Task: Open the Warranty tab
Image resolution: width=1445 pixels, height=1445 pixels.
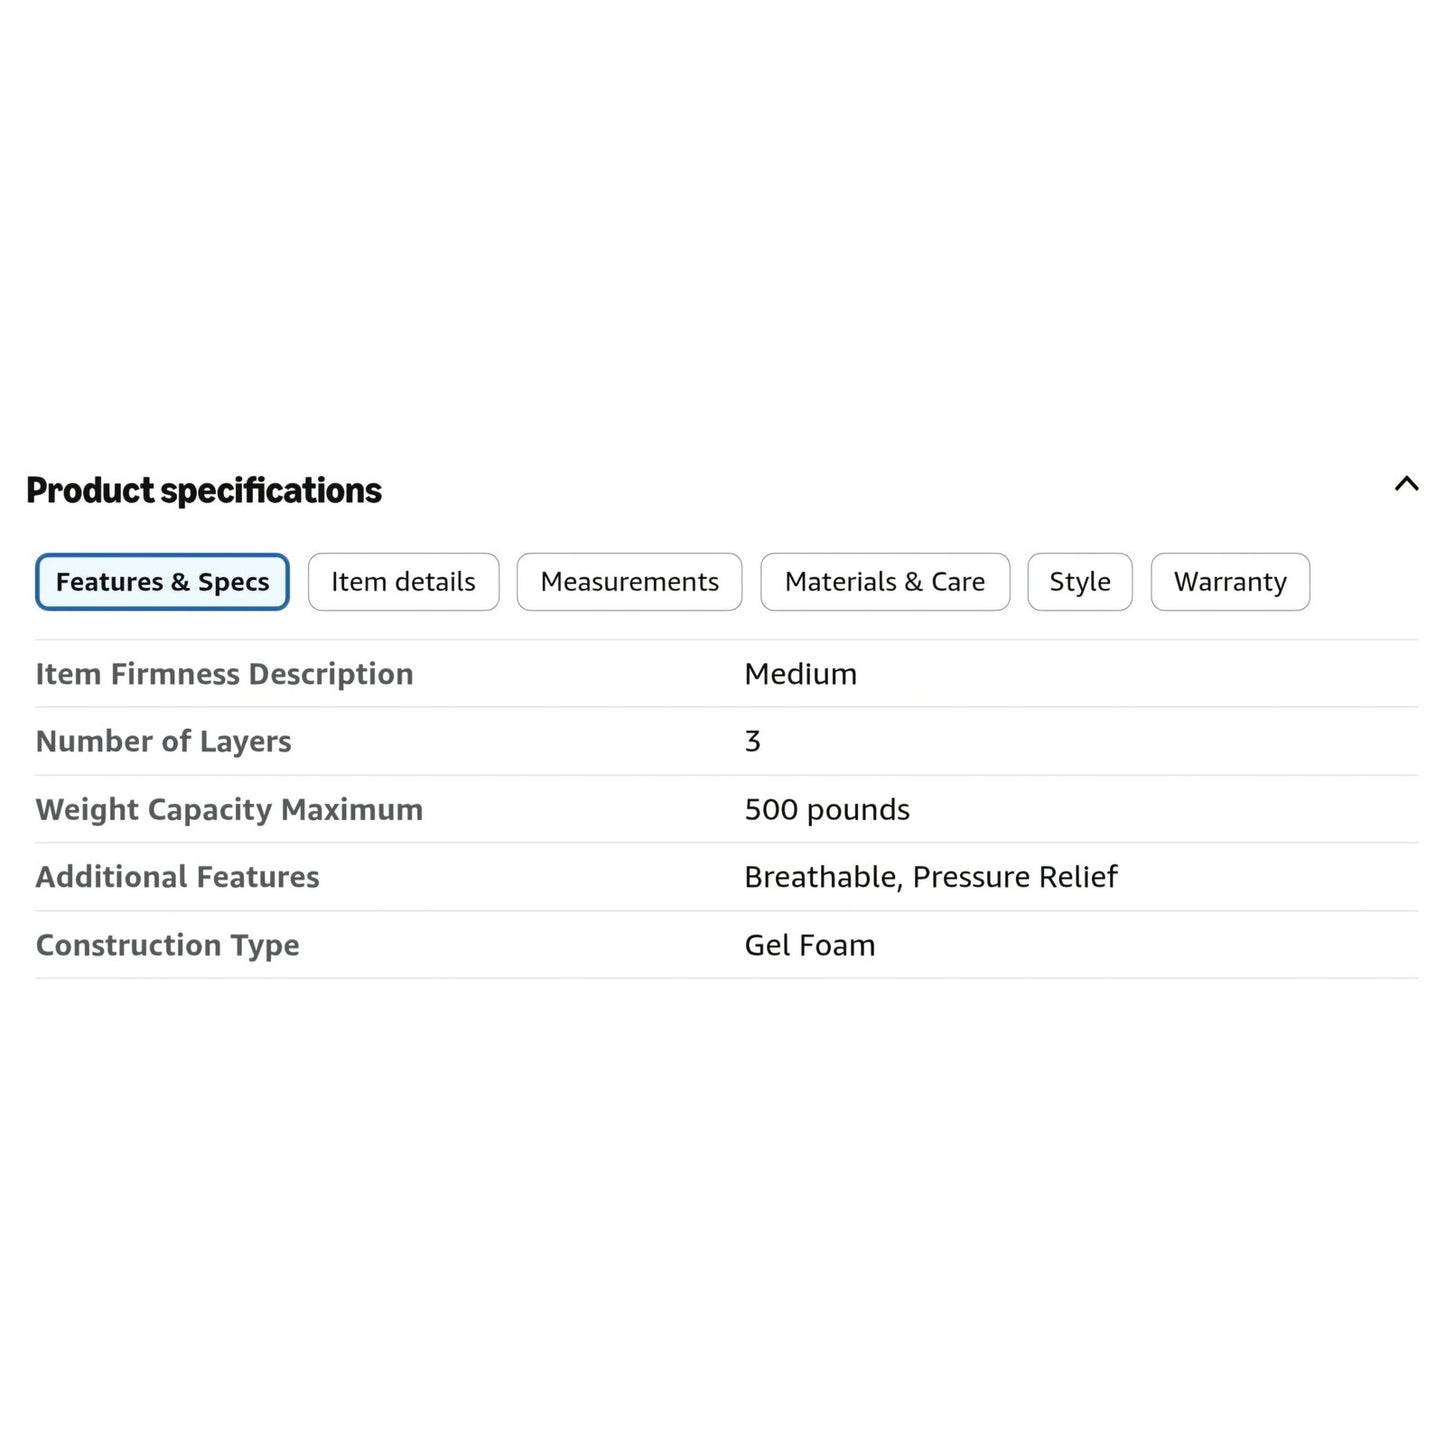Action: pyautogui.click(x=1230, y=582)
